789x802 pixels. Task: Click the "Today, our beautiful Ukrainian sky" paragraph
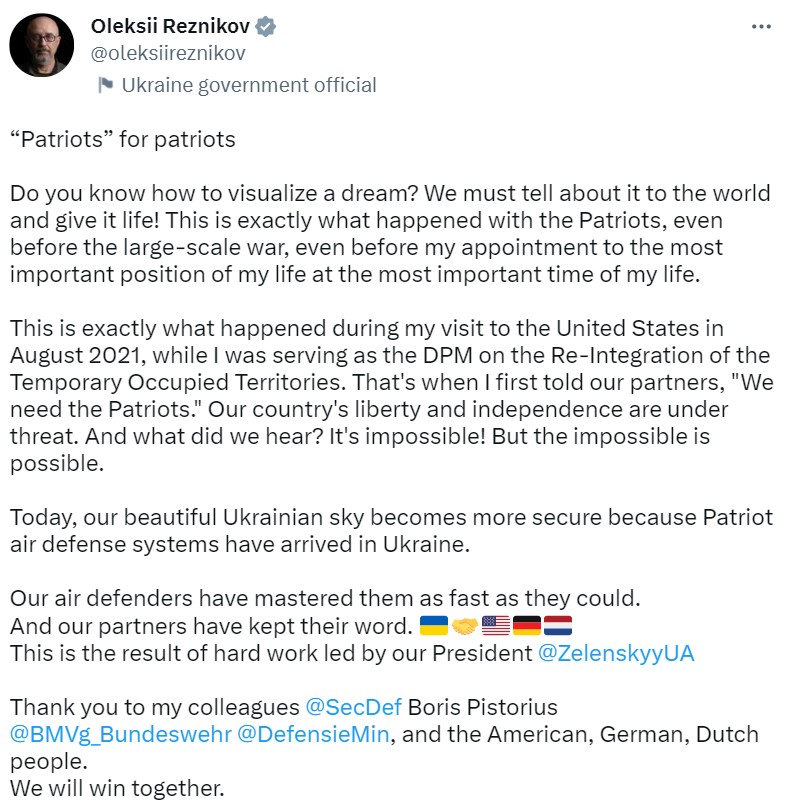(390, 530)
